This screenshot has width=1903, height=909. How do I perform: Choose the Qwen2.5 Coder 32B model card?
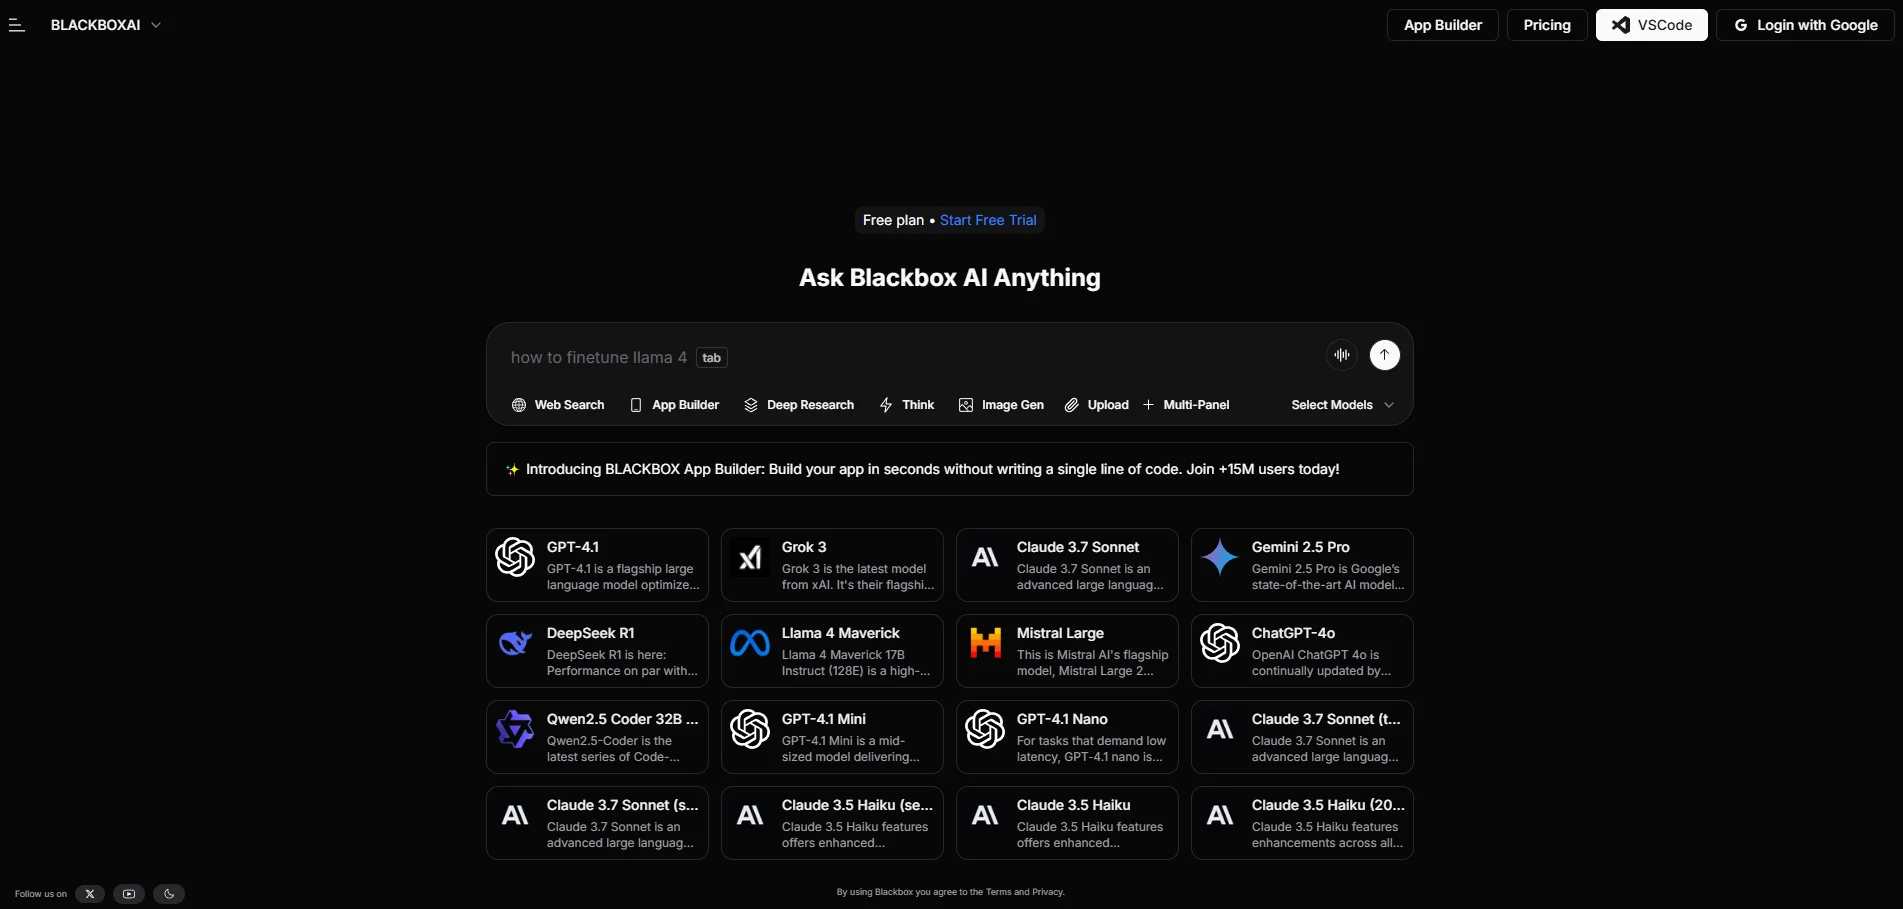pyautogui.click(x=597, y=737)
